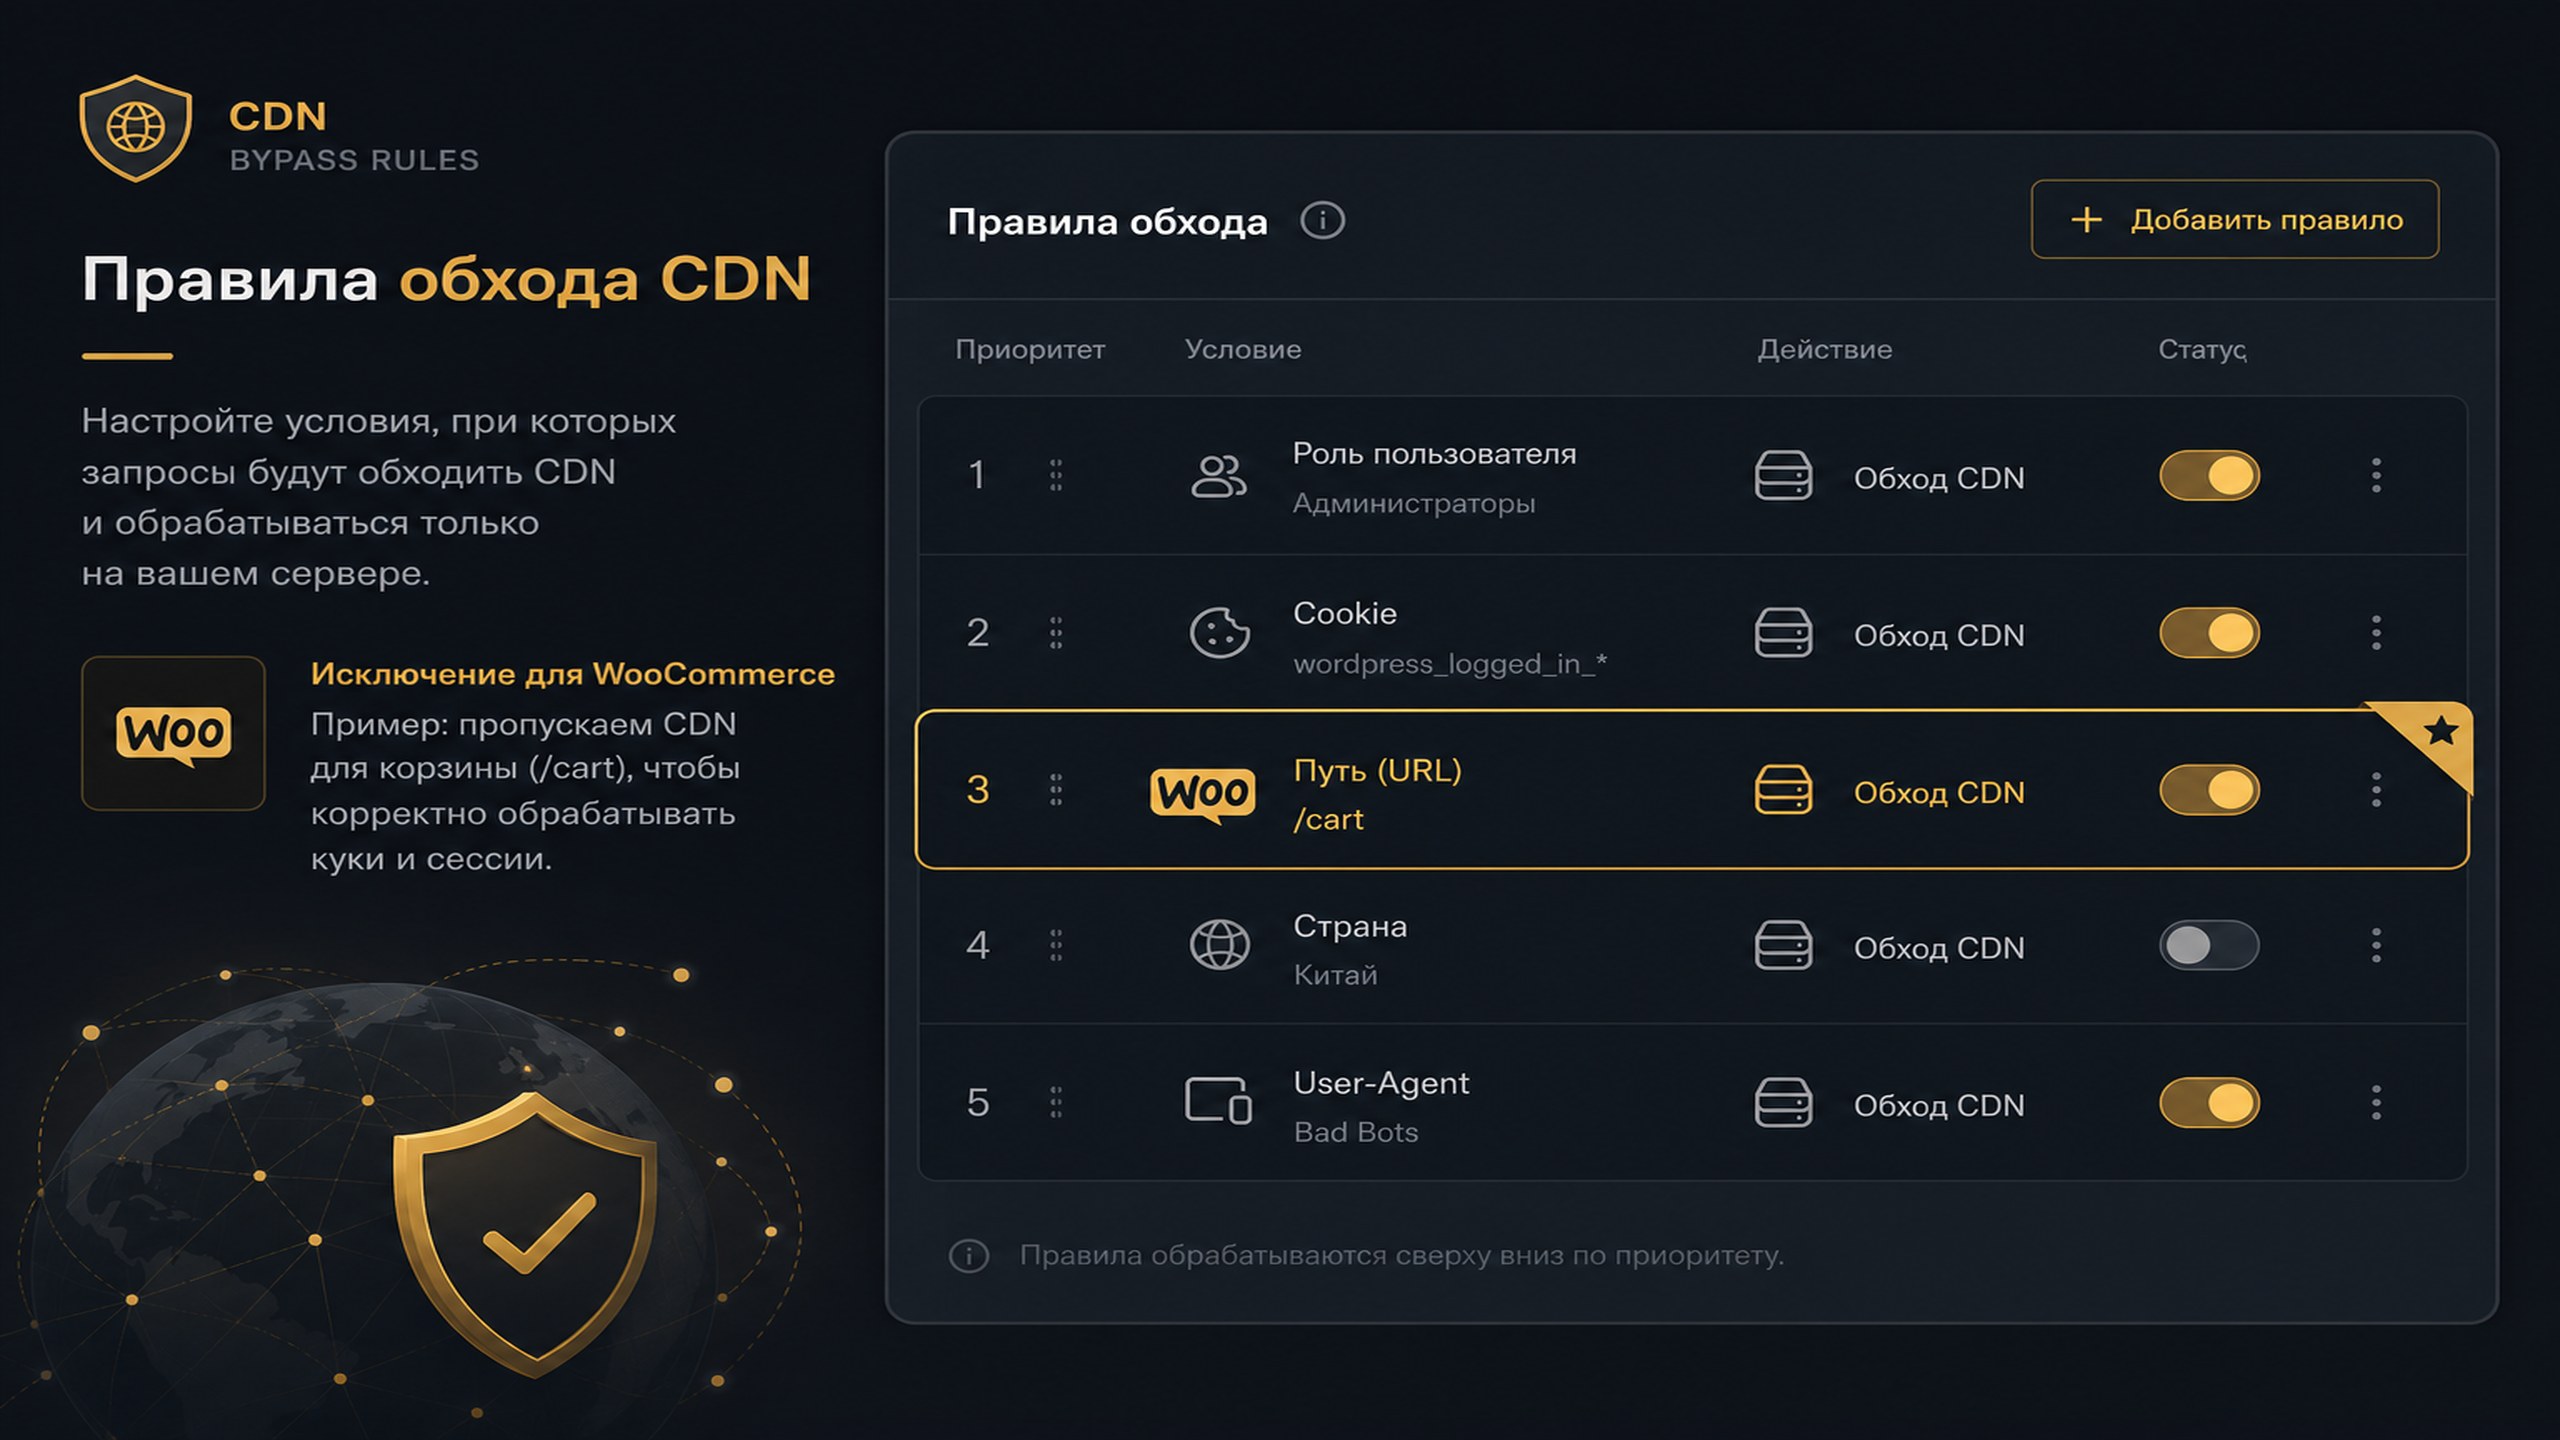Viewport: 2560px width, 1440px height.
Task: Click the Страна condition label
Action: [x=1350, y=927]
